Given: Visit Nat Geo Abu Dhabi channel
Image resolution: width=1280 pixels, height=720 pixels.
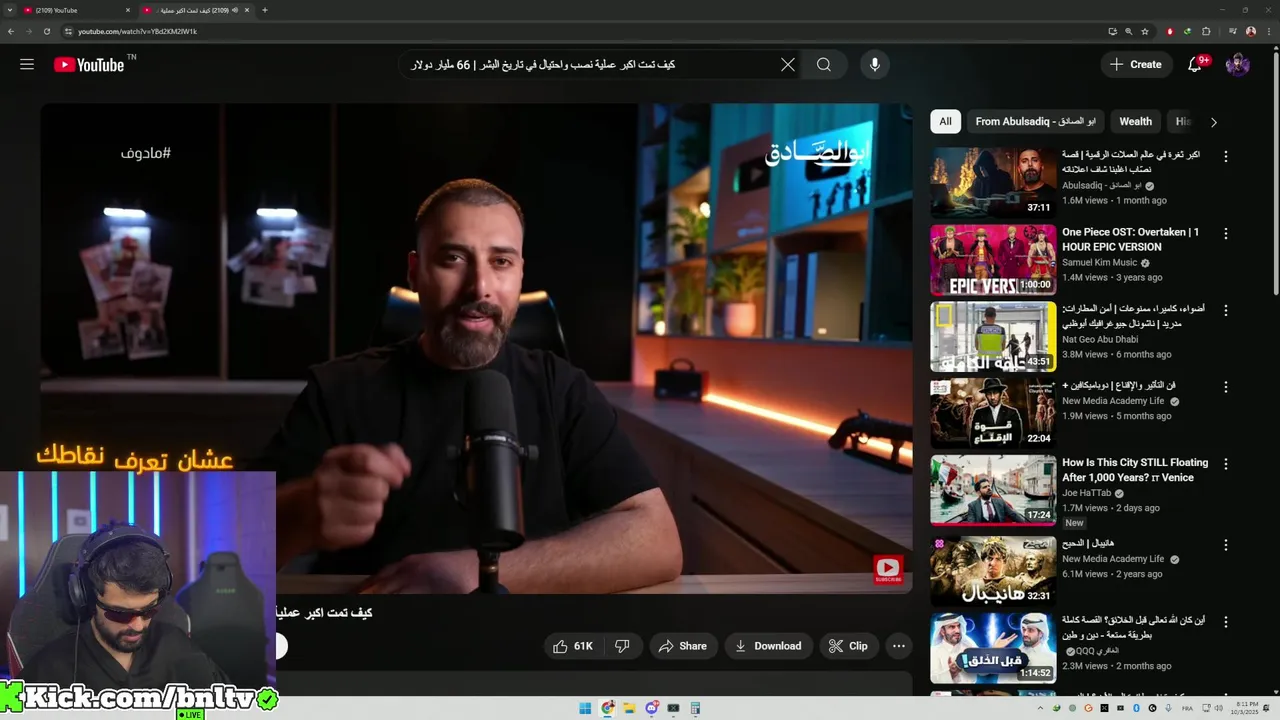Looking at the screenshot, I should coord(1100,340).
